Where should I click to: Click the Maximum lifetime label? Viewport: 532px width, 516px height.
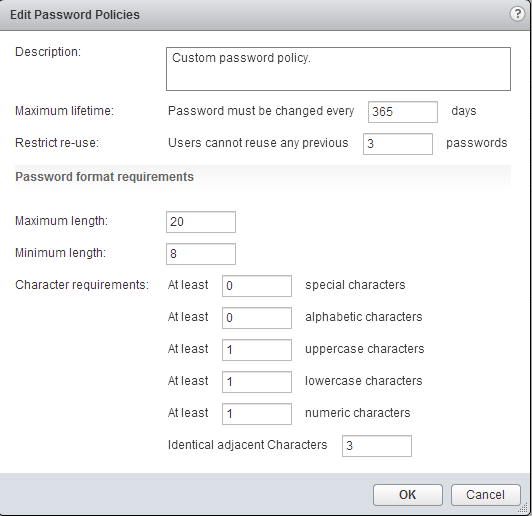(64, 111)
